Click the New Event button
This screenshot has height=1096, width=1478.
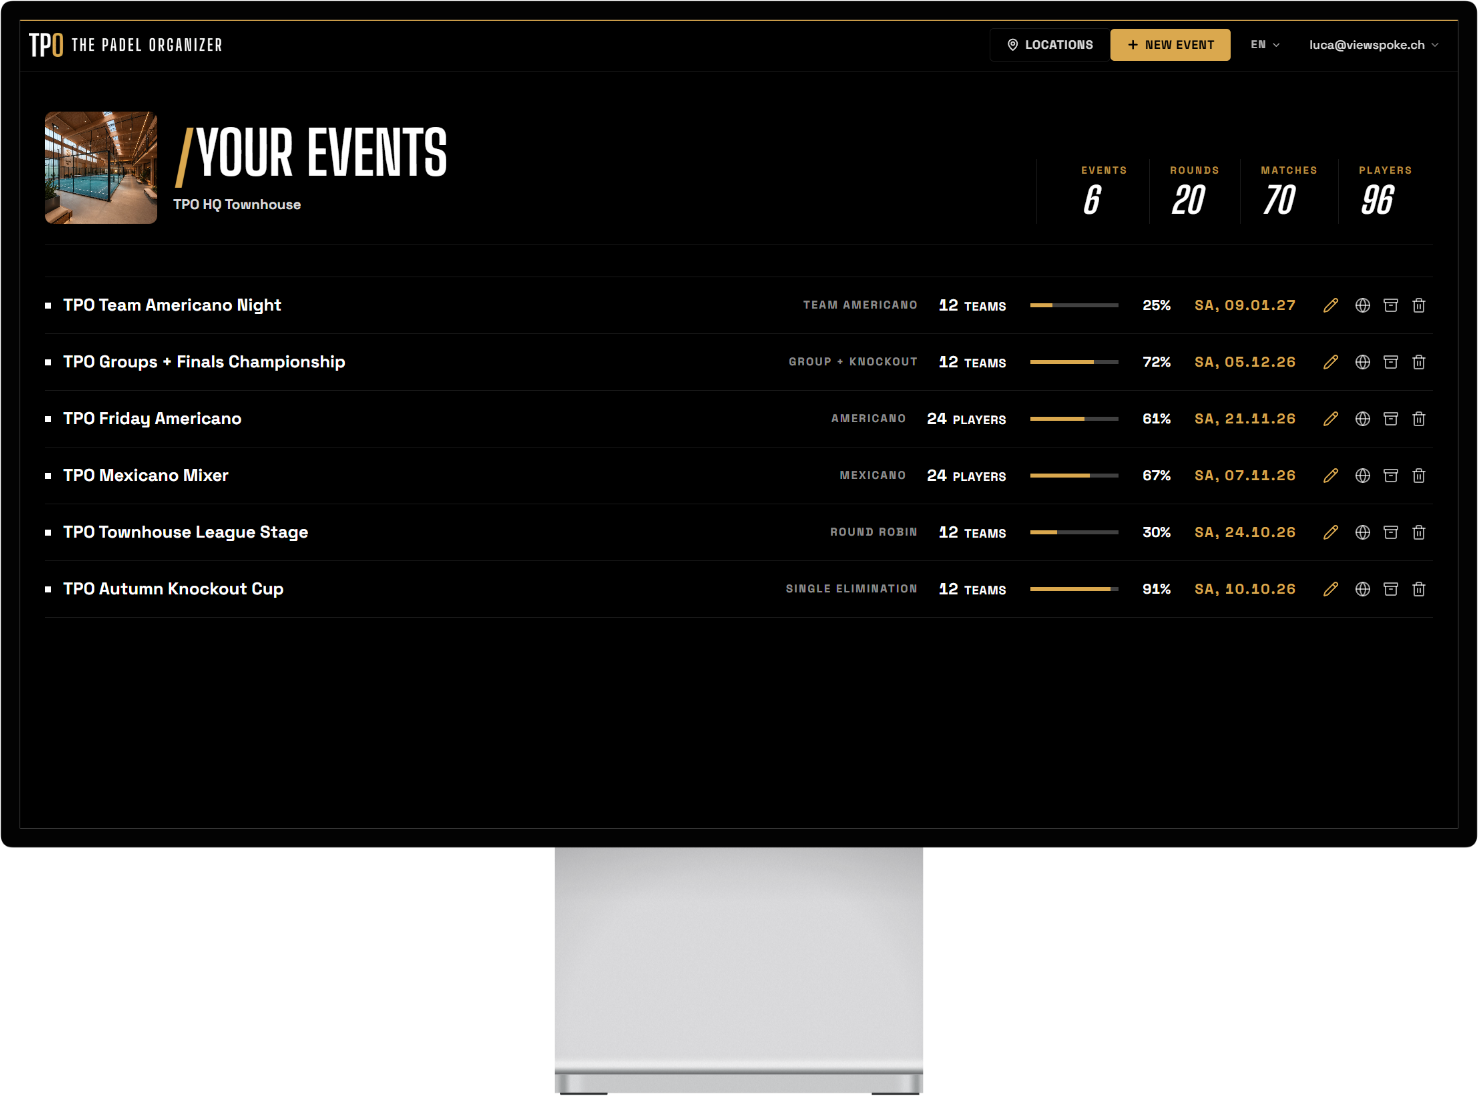tap(1170, 45)
